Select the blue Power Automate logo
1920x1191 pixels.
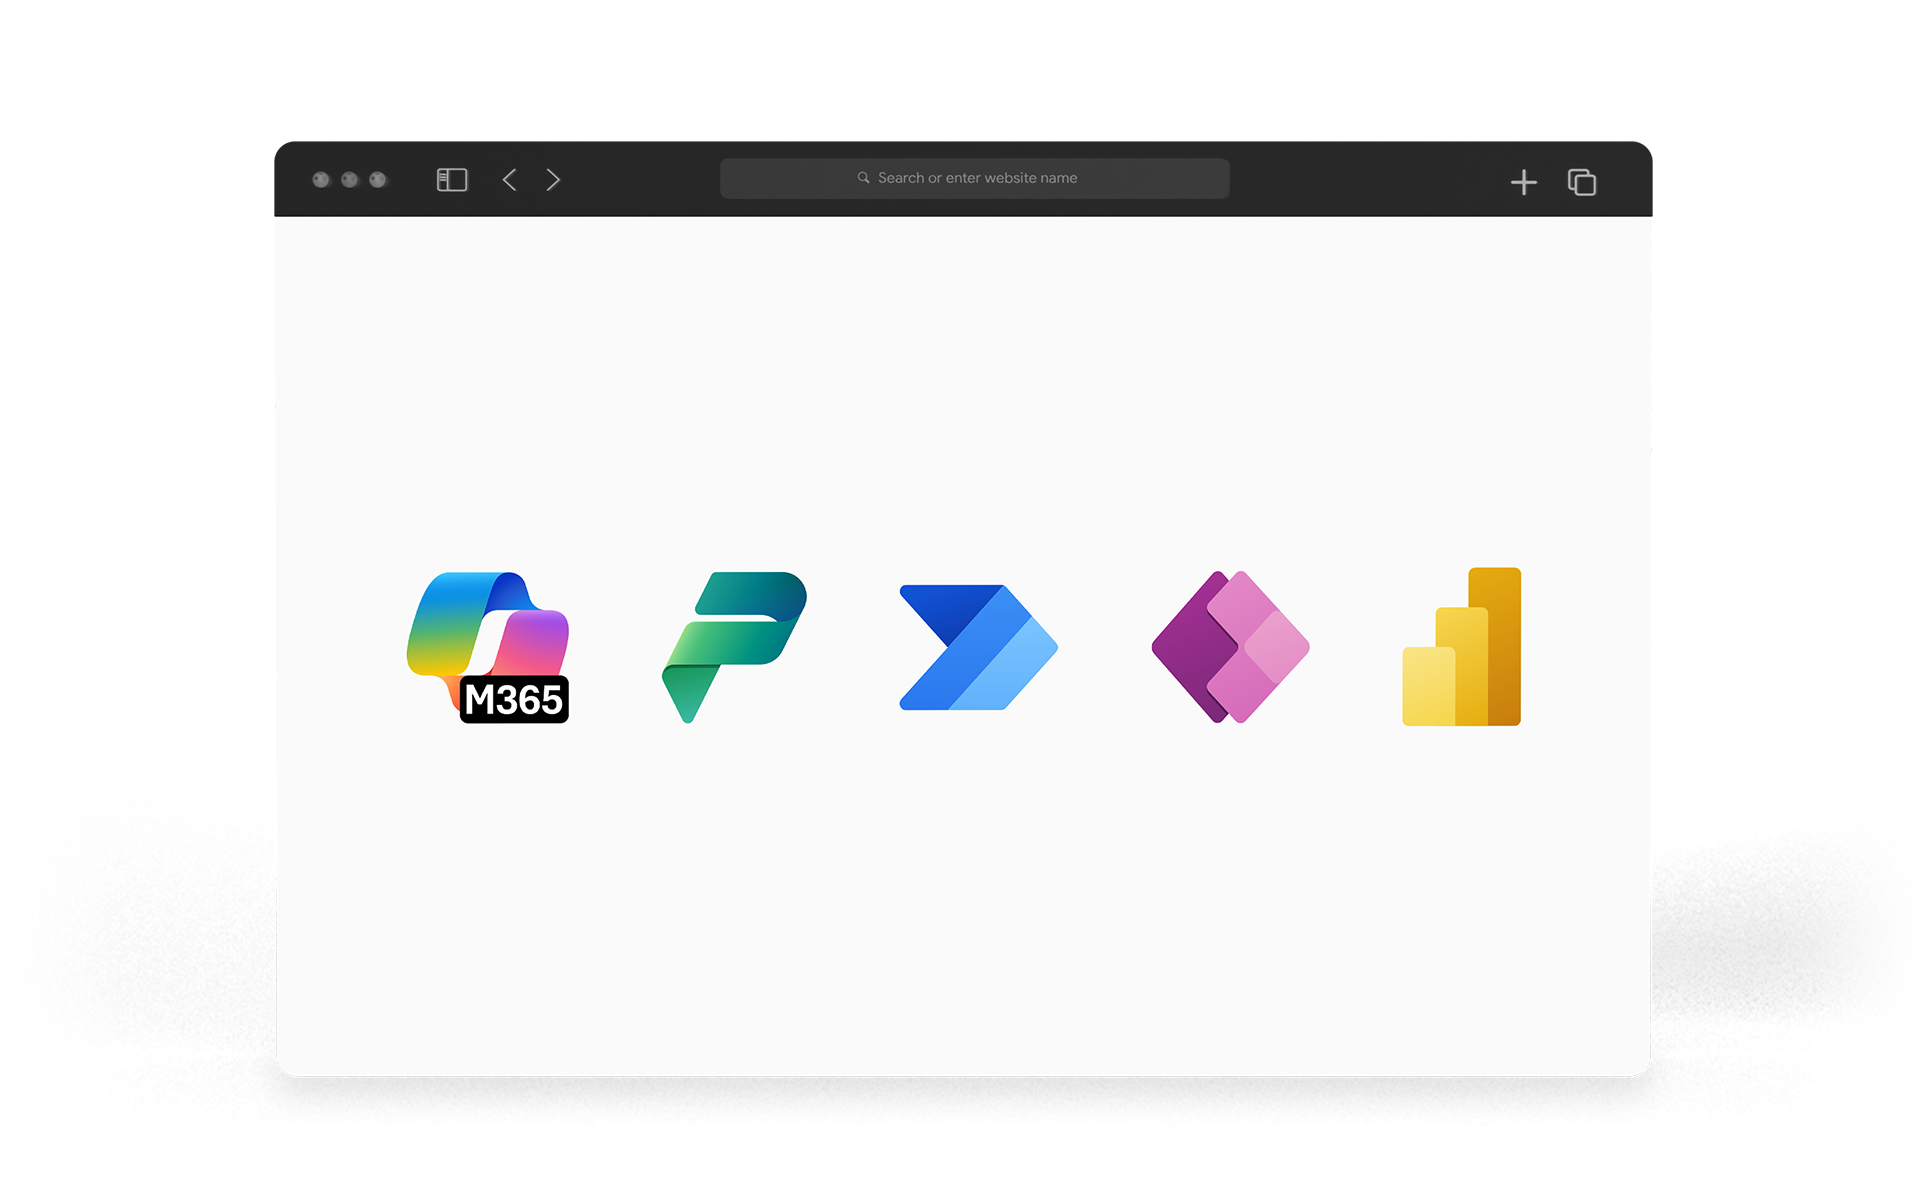coord(977,647)
